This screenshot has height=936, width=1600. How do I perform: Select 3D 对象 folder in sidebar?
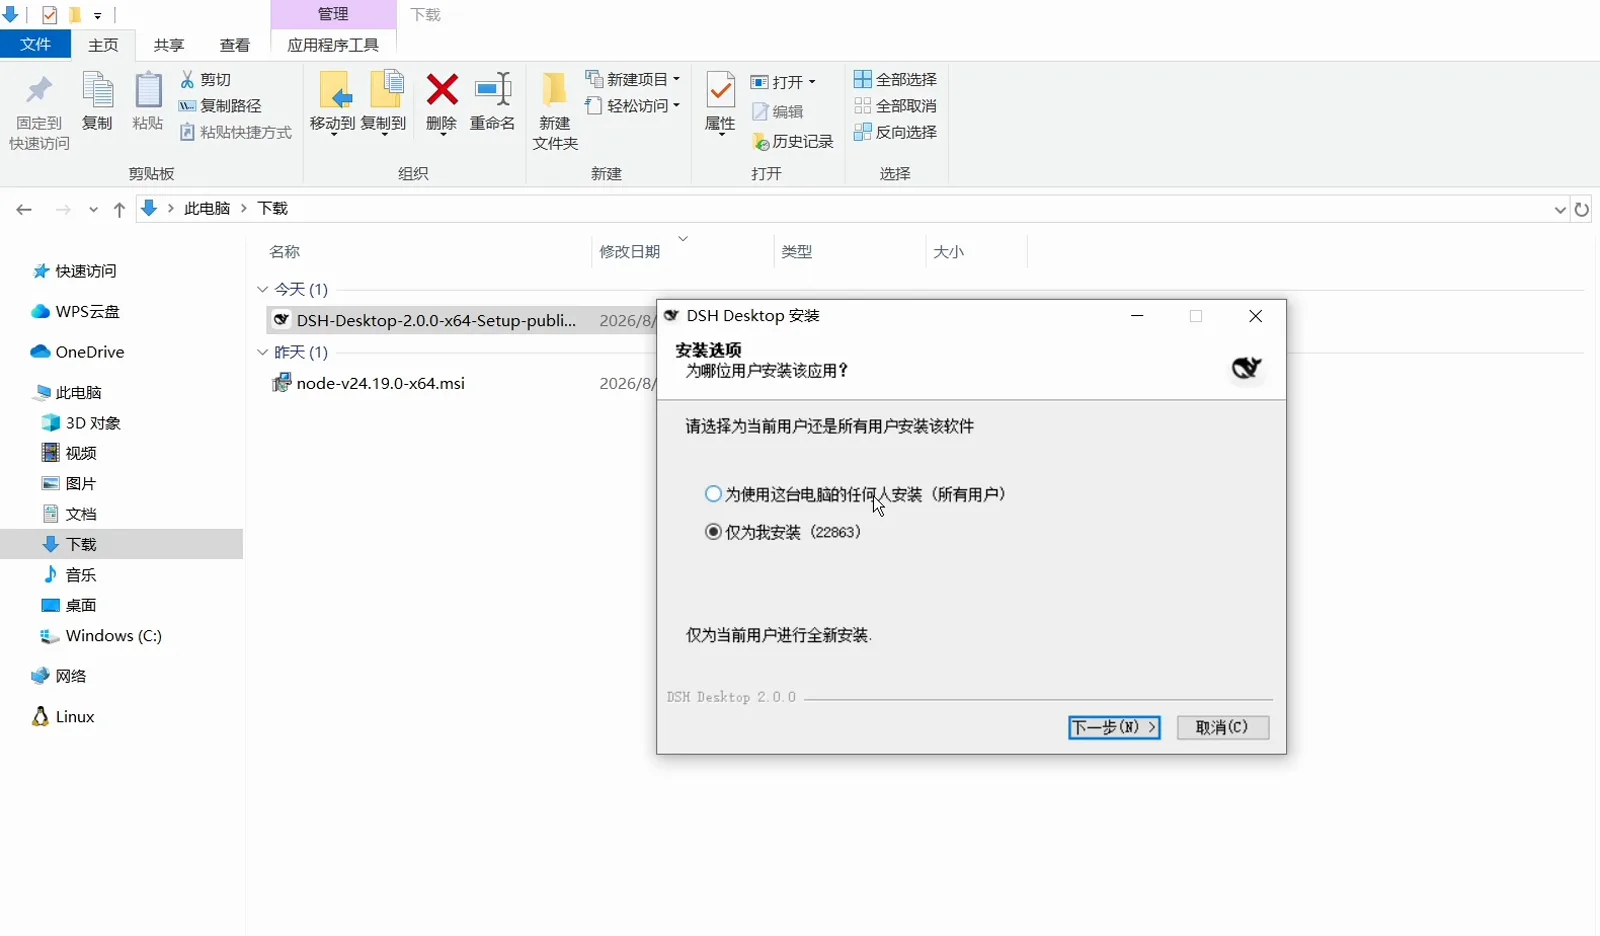80,423
